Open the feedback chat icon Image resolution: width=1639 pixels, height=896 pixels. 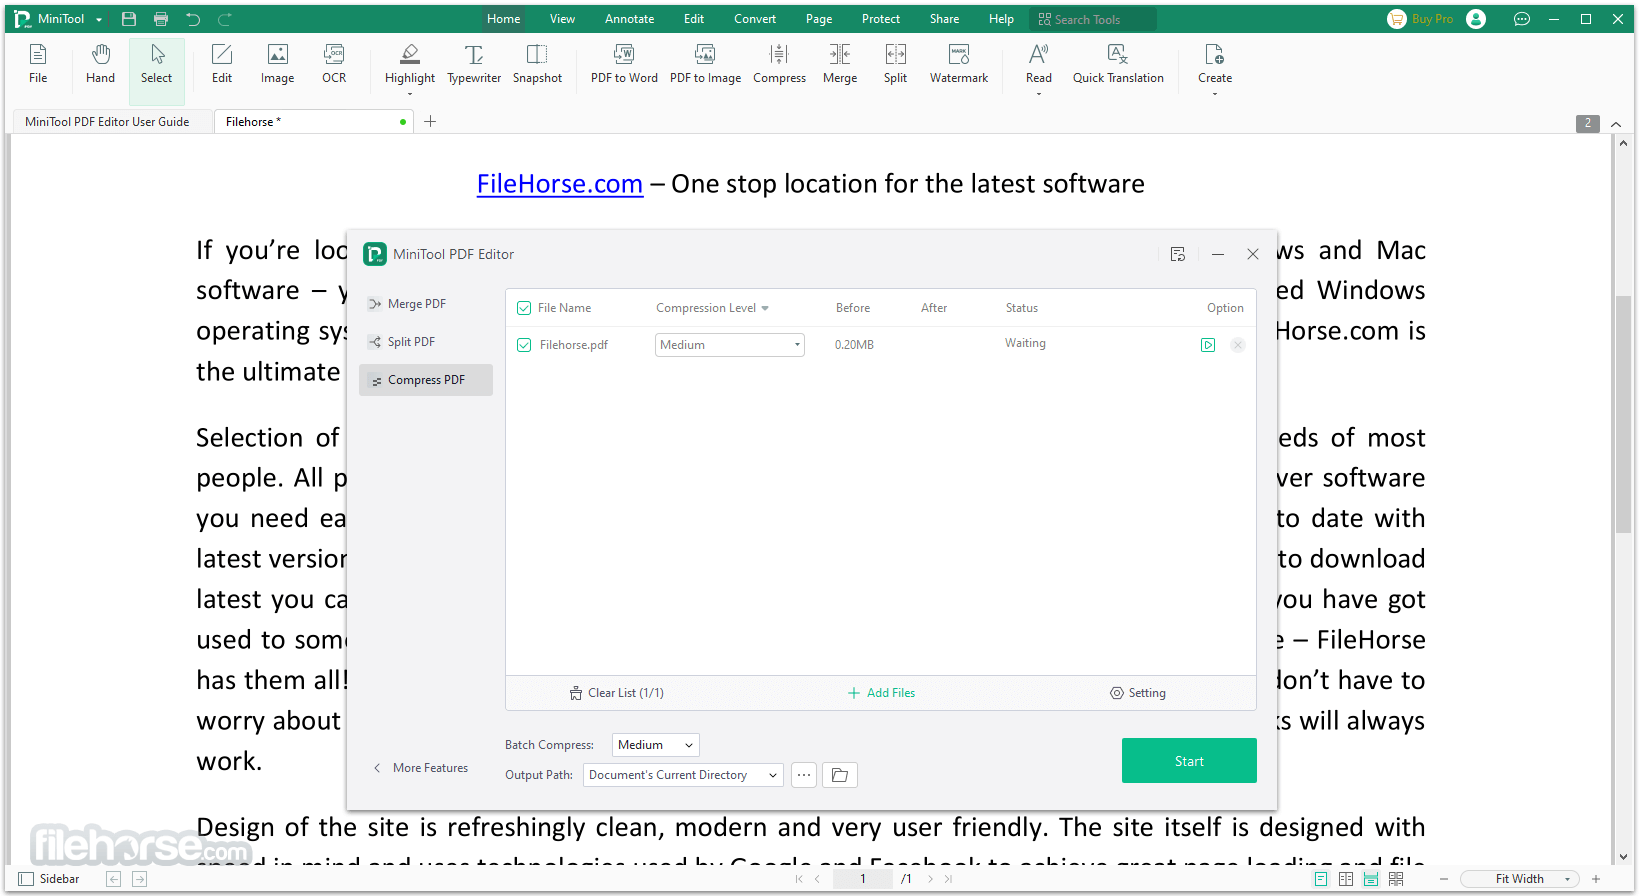coord(1522,19)
